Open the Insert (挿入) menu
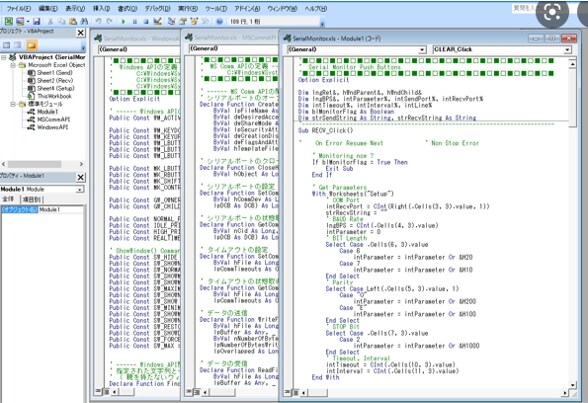Image resolution: width=588 pixels, height=403 pixels. [x=101, y=8]
